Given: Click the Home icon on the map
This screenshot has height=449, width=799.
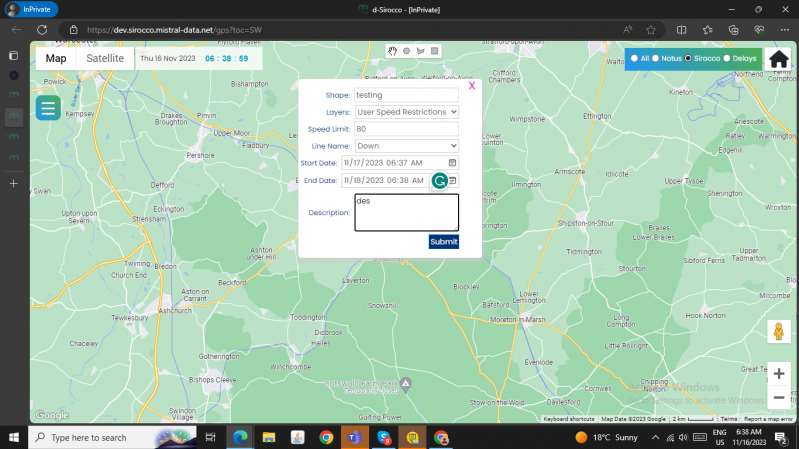Looking at the screenshot, I should pyautogui.click(x=779, y=59).
